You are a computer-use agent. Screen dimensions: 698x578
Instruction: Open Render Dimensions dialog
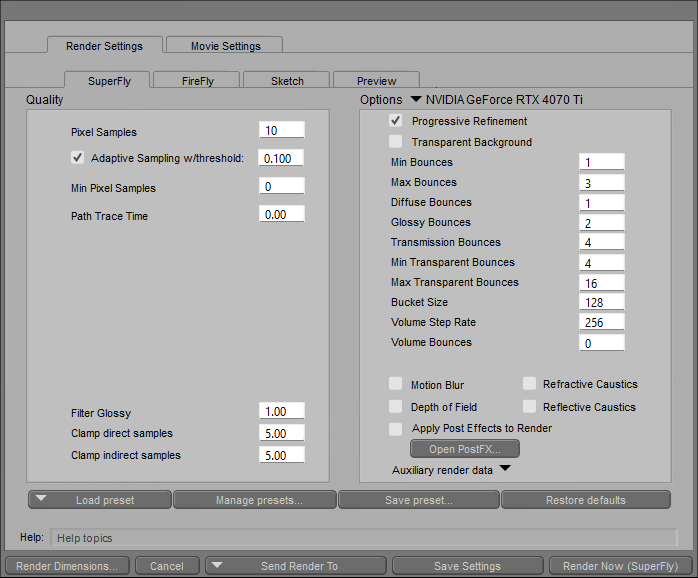point(66,566)
